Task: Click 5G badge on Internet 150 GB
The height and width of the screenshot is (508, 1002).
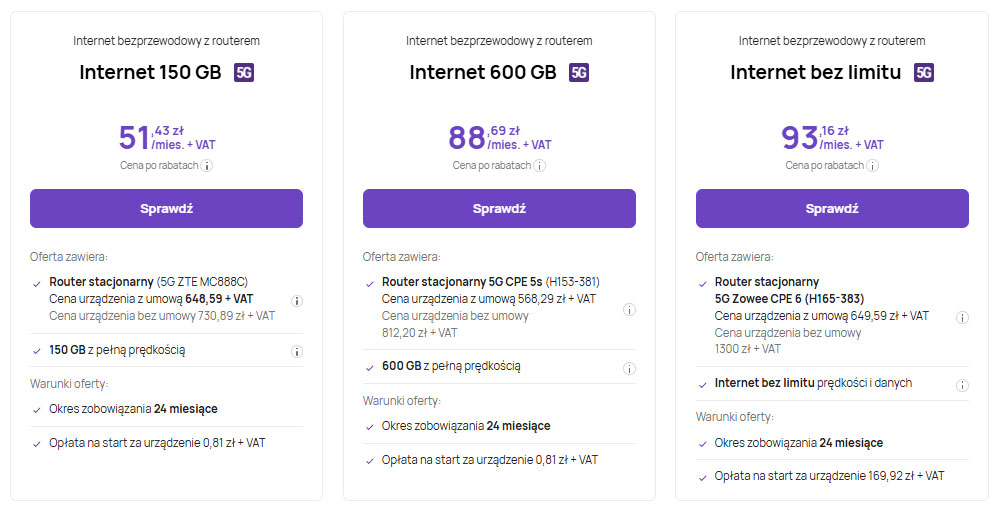Action: point(244,73)
